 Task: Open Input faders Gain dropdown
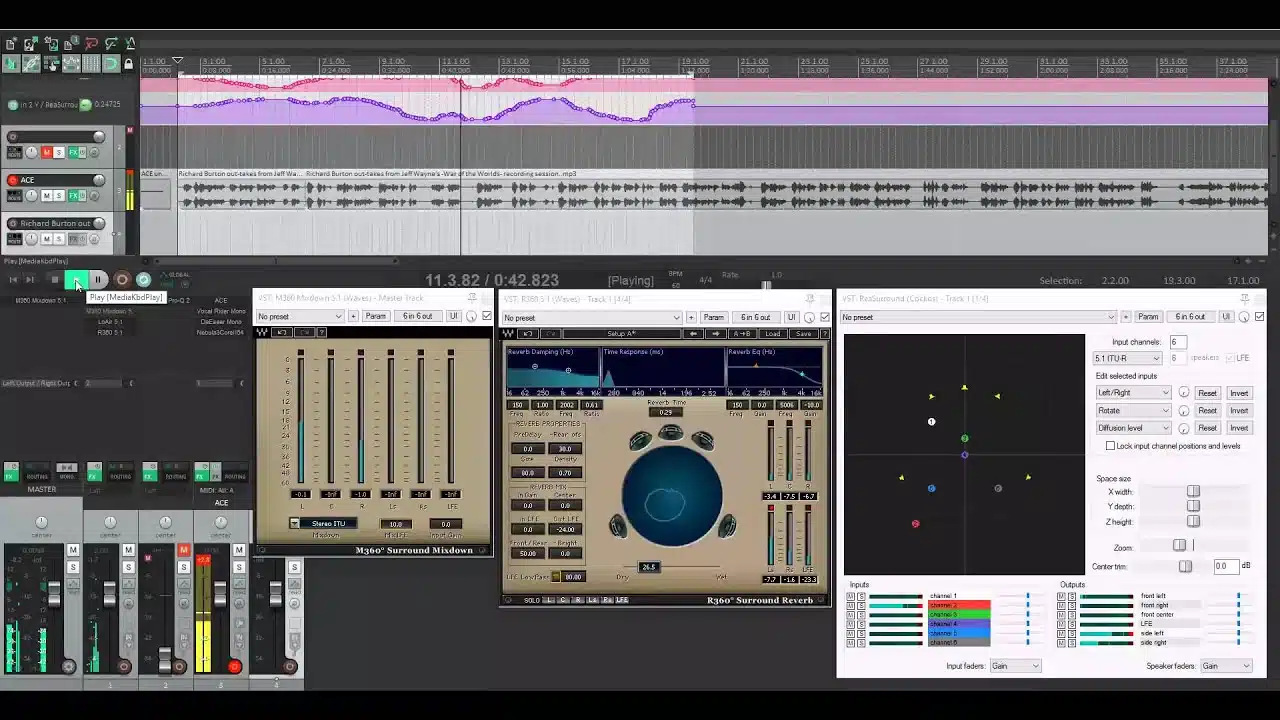point(1015,666)
